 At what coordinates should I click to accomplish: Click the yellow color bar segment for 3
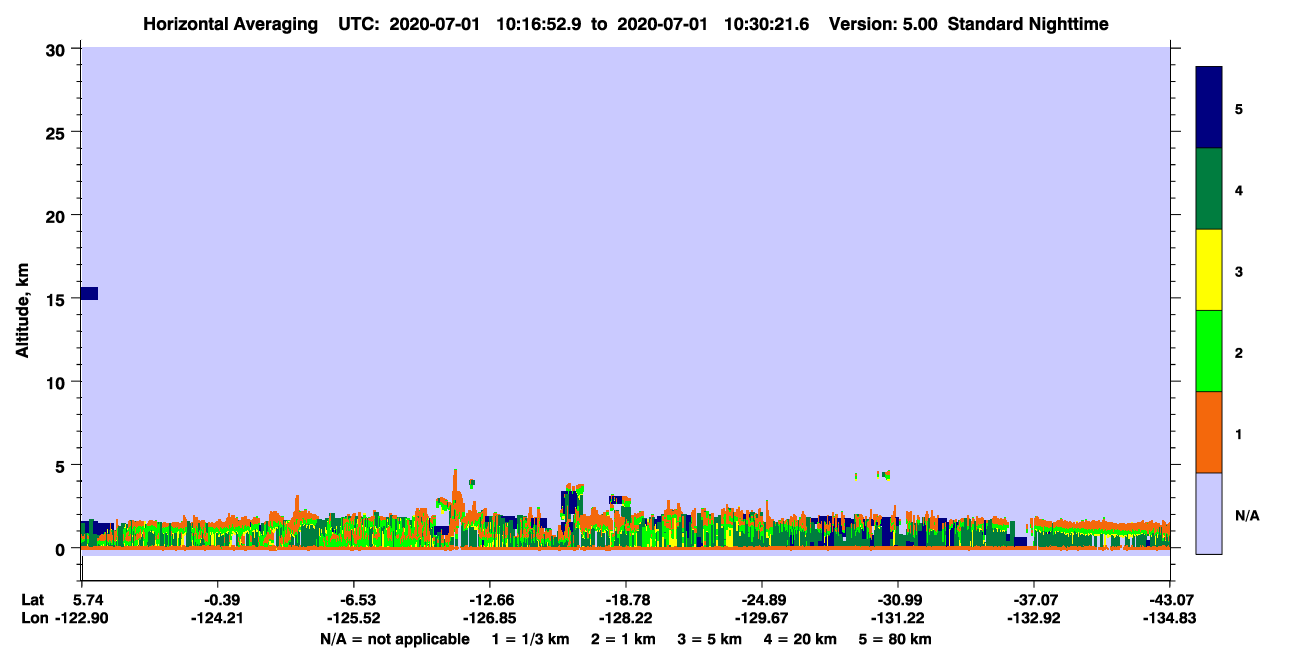coord(1209,270)
